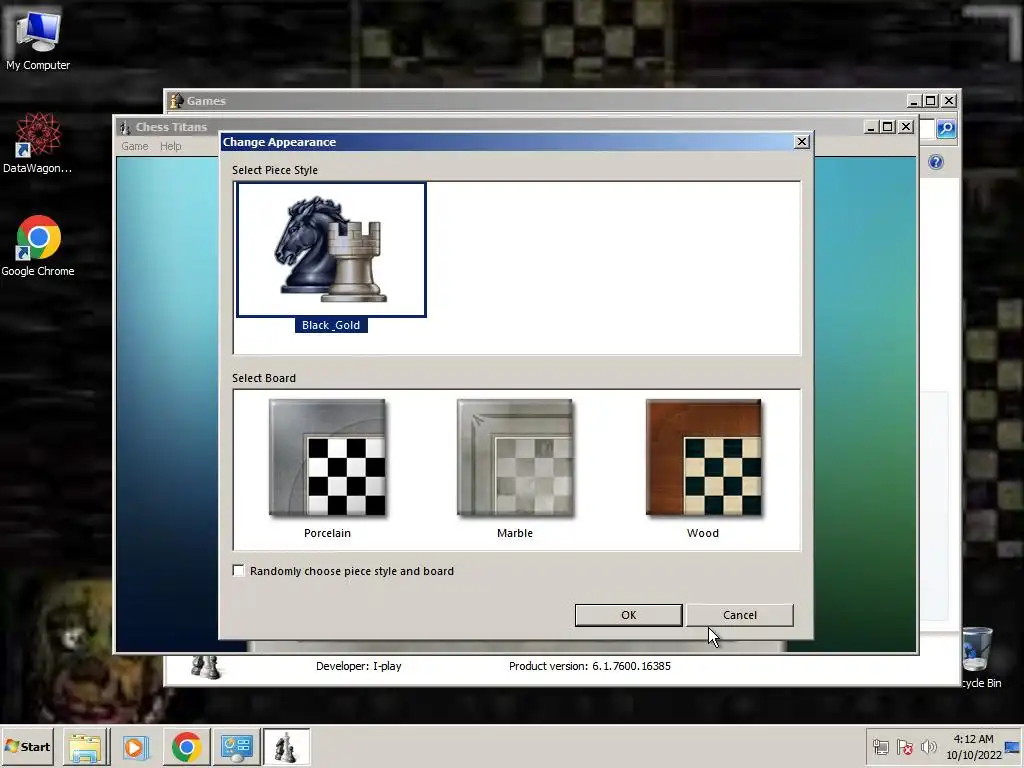This screenshot has height=768, width=1024.
Task: Click the Black_Gold label text
Action: [x=331, y=325]
